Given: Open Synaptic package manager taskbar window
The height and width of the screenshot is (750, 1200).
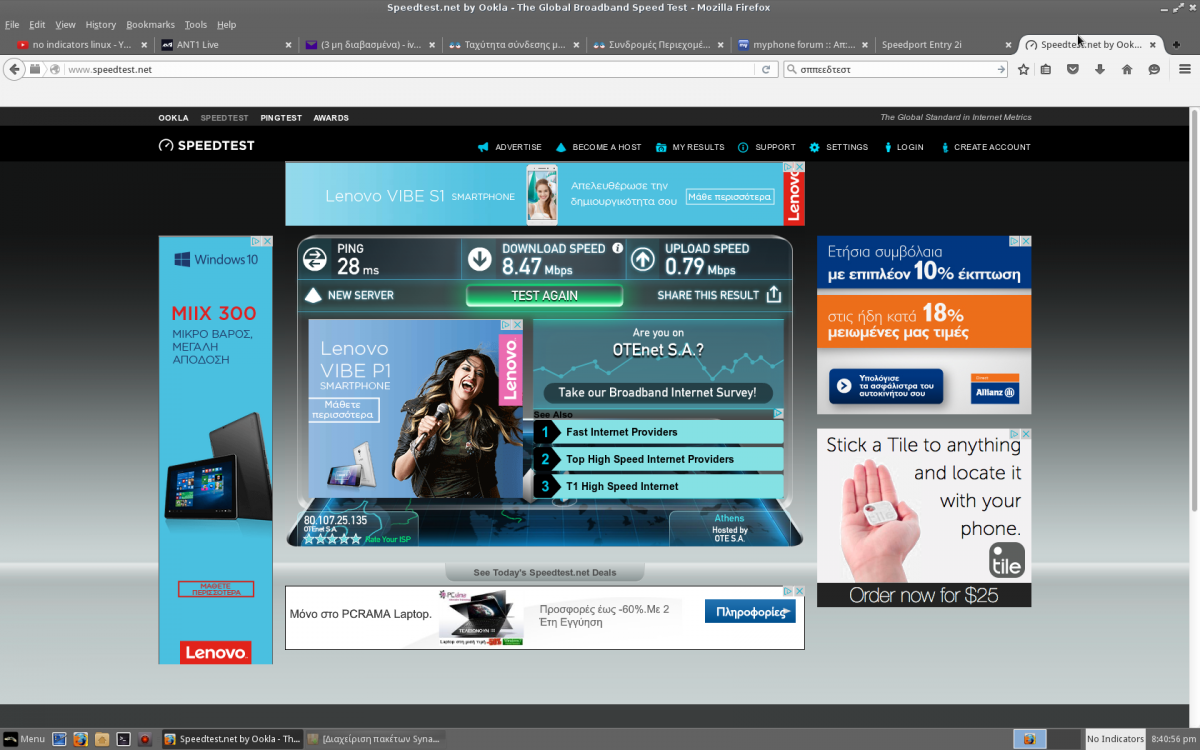Looking at the screenshot, I should pyautogui.click(x=373, y=739).
